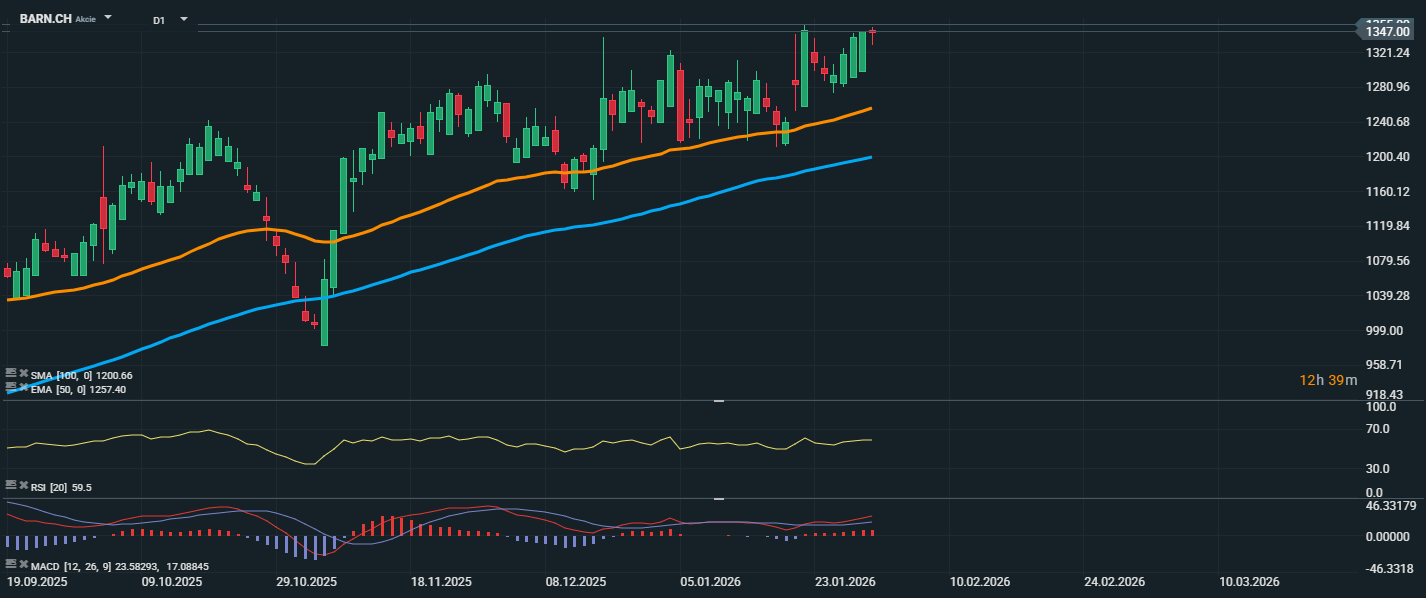Click the 23.01.2026 date on time axis
The height and width of the screenshot is (598, 1426).
[x=845, y=582]
